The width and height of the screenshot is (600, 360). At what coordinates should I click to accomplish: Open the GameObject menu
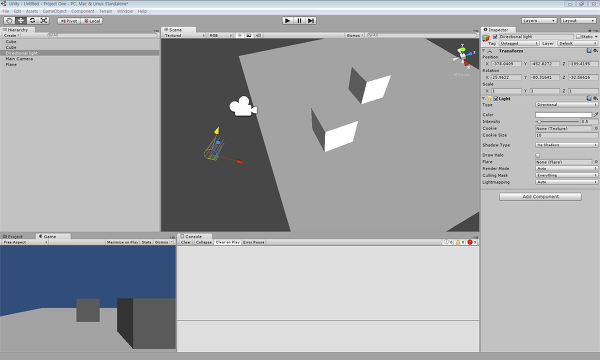point(54,11)
